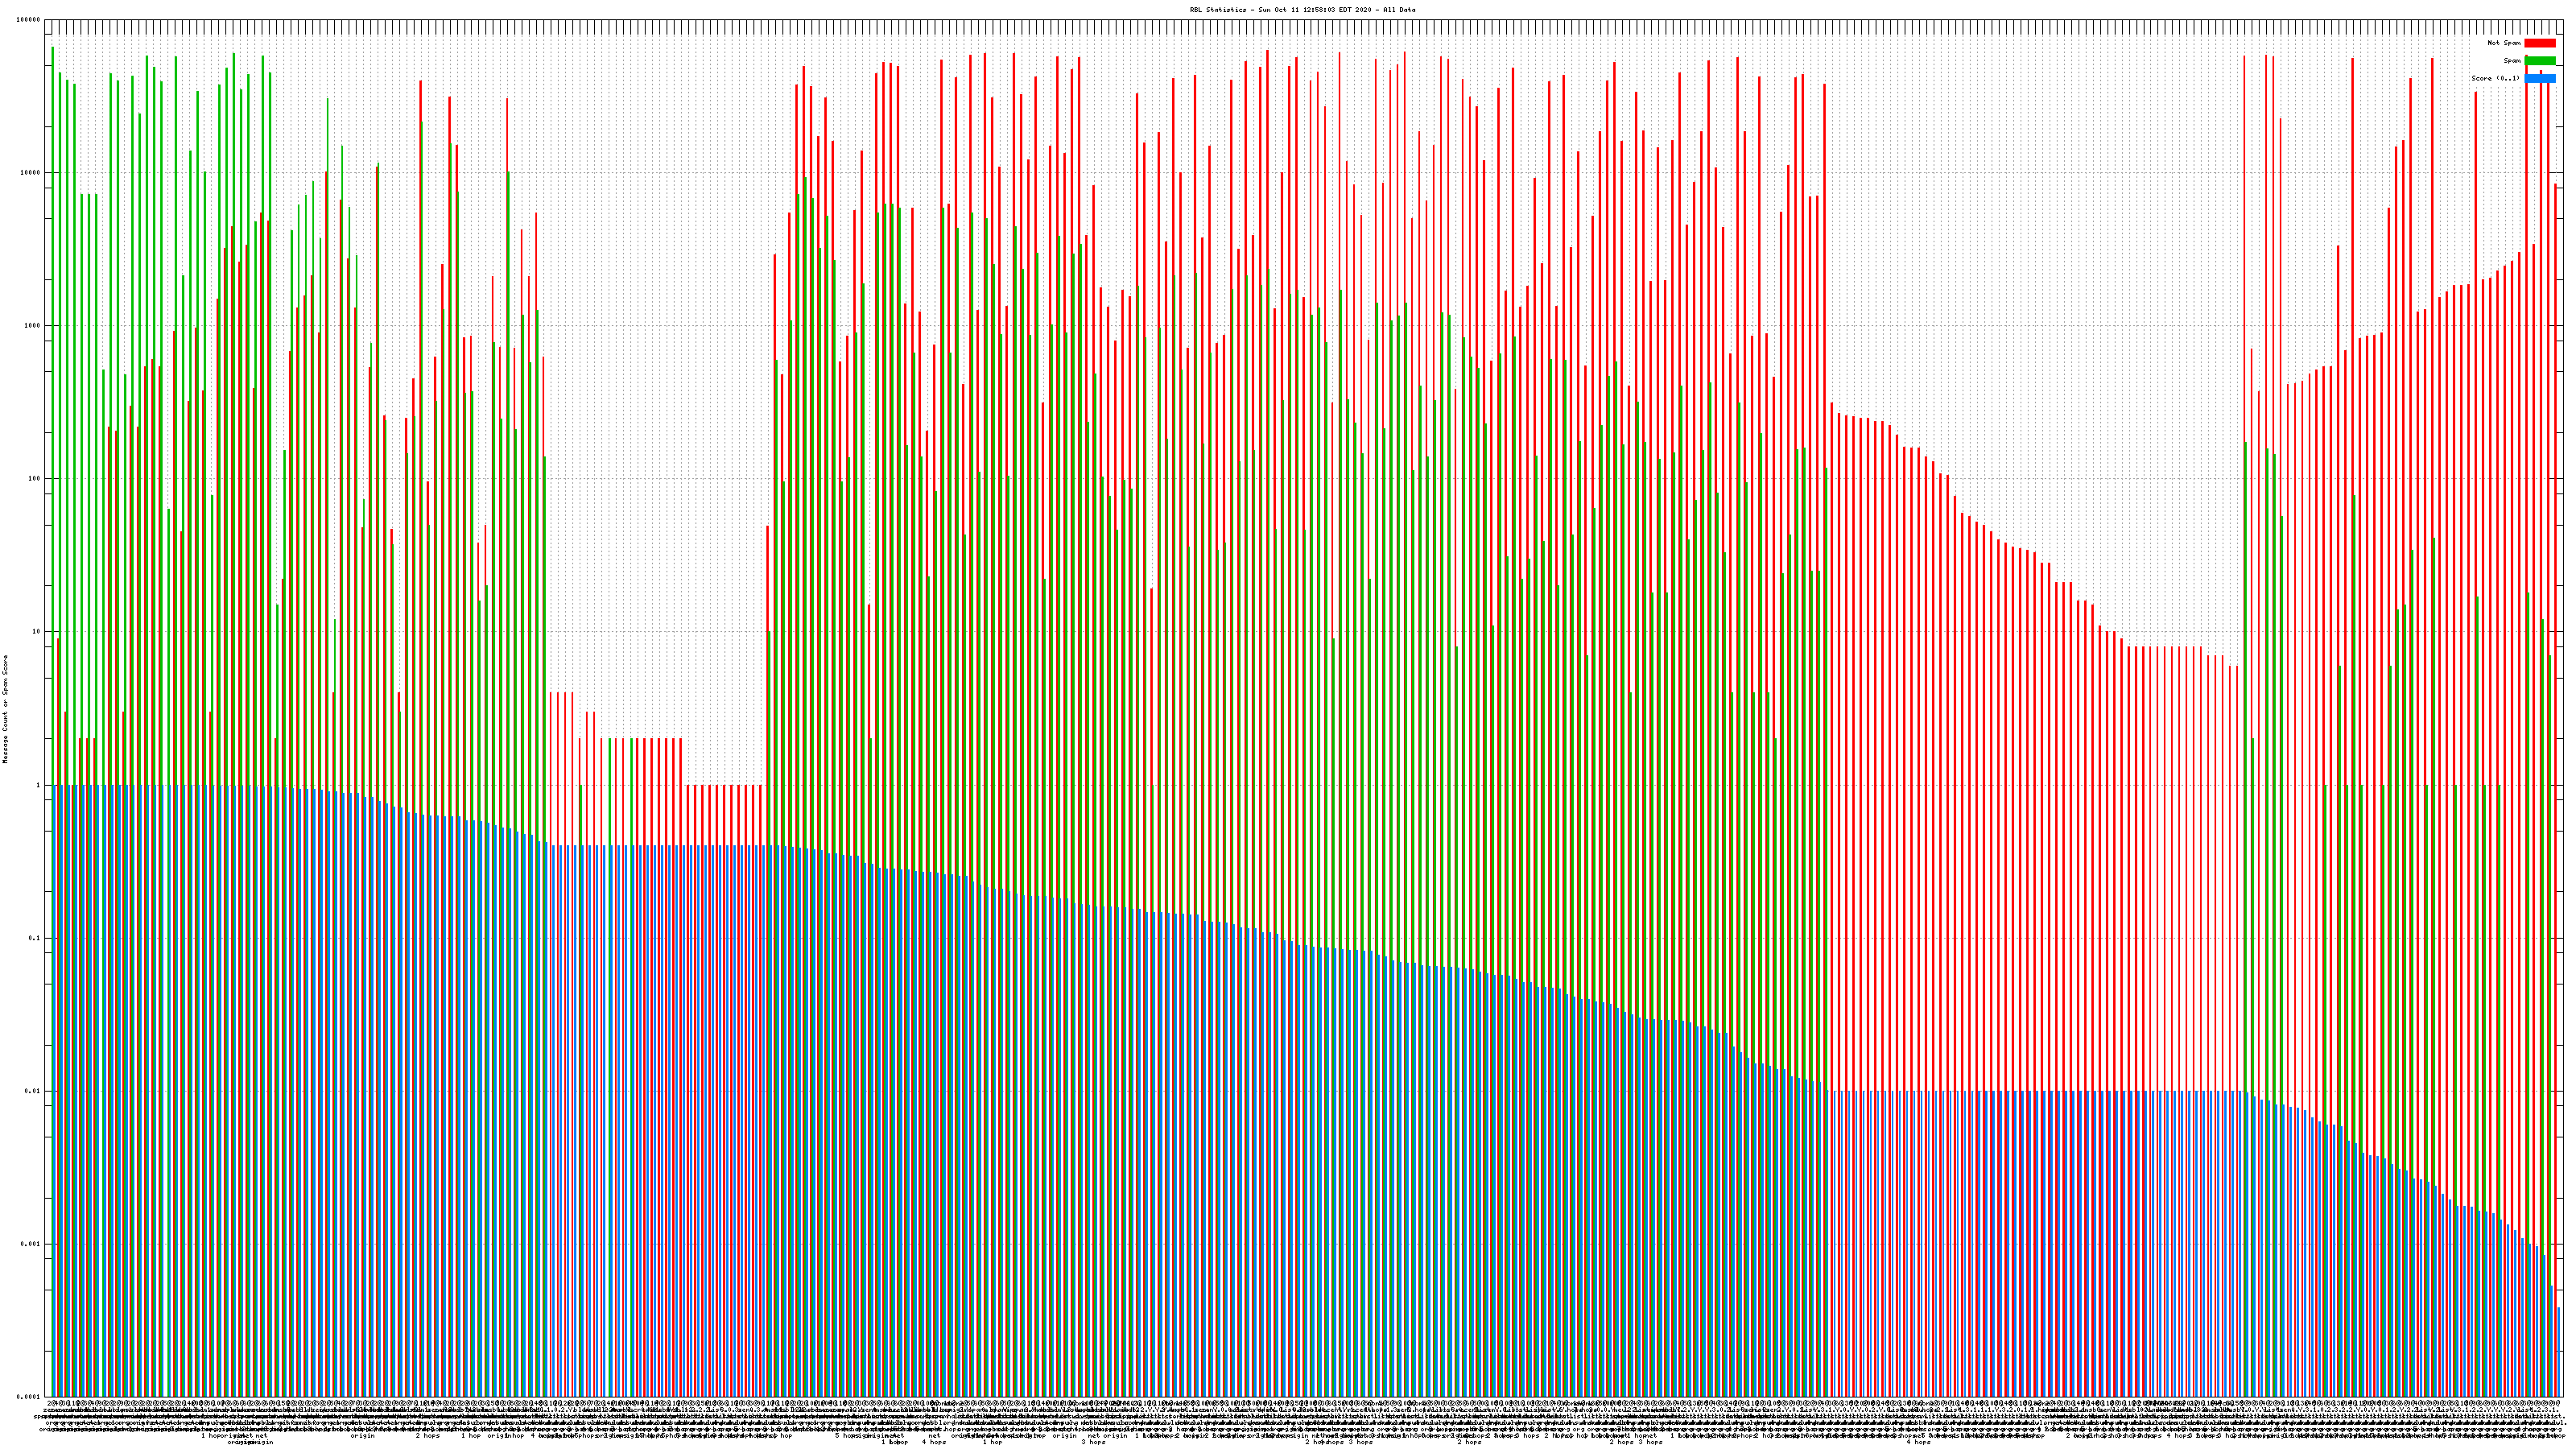Click the 1 y-axis tick label
This screenshot has width=2576, height=1449.
38,785
